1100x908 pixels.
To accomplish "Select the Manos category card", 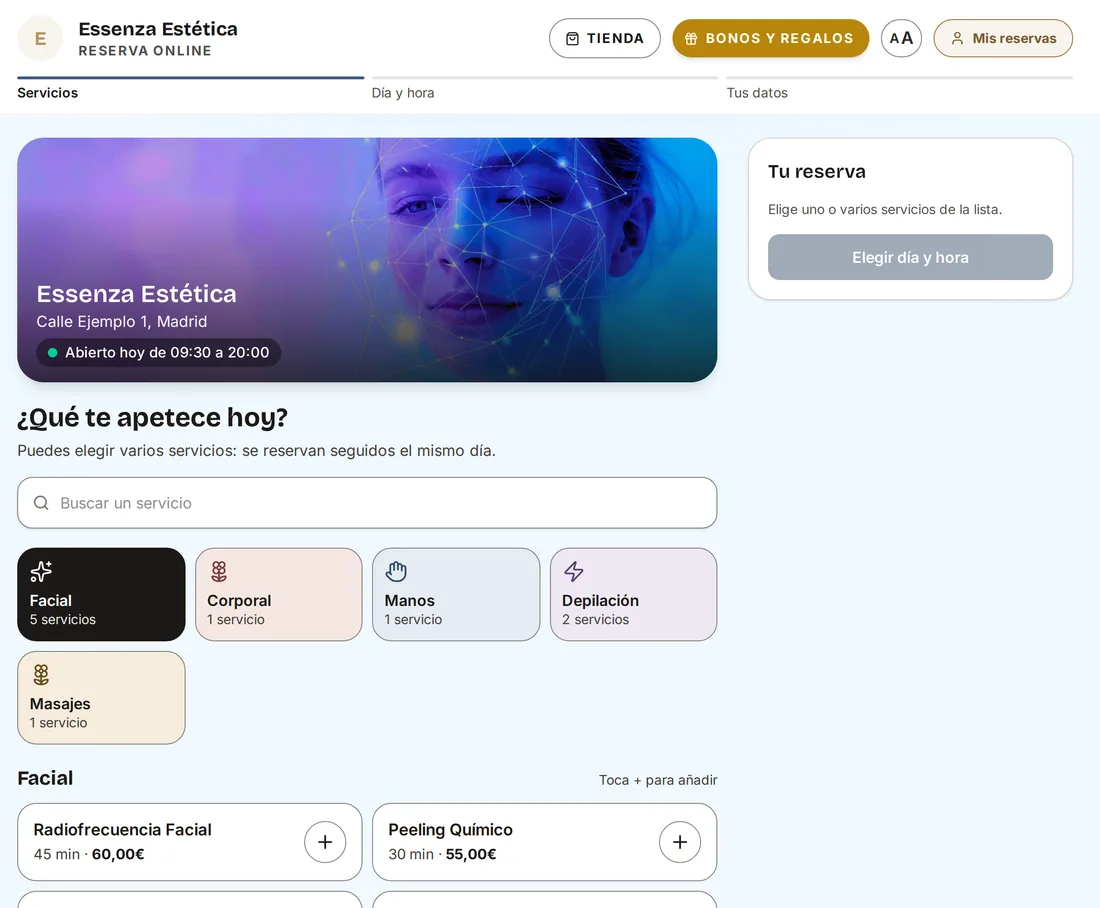I will [456, 594].
